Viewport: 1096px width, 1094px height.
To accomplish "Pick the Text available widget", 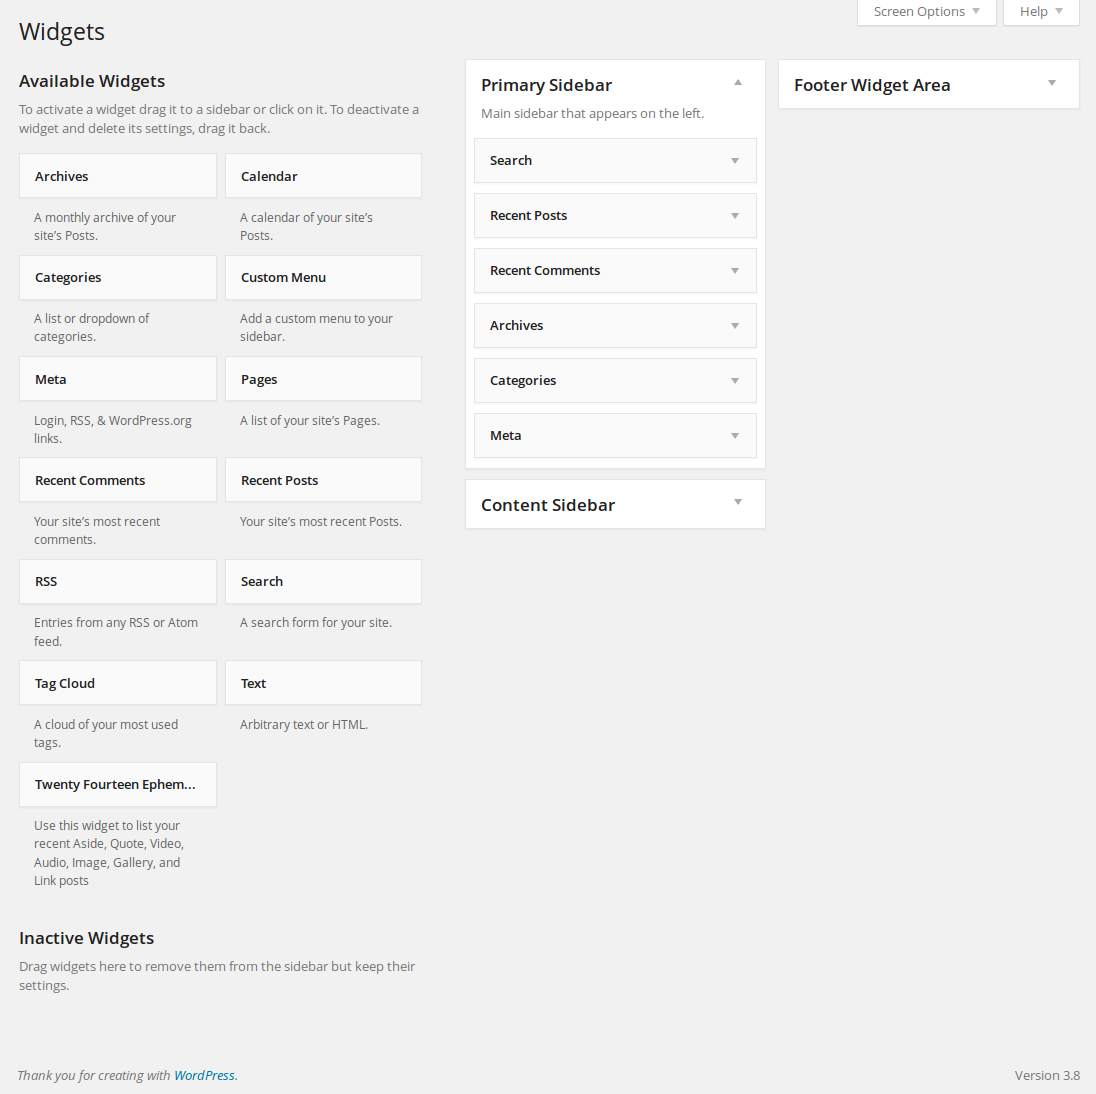I will [x=323, y=683].
